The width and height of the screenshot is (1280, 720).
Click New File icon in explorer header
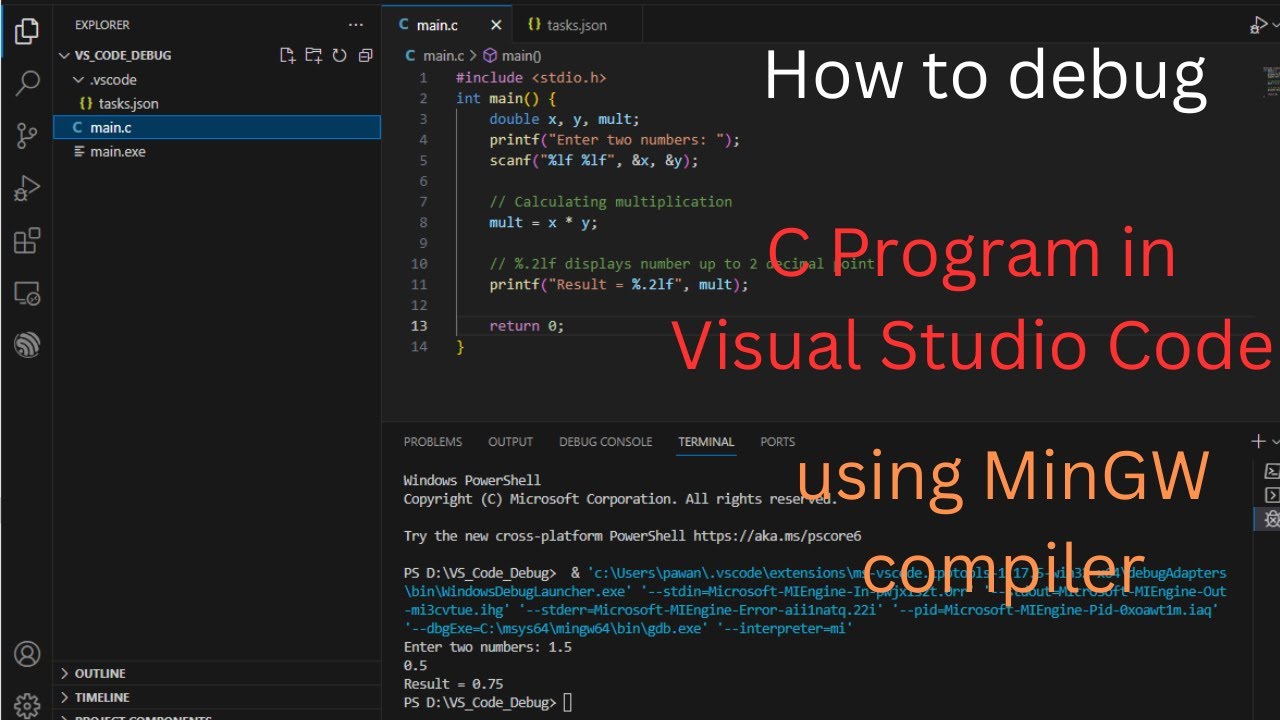[x=288, y=55]
